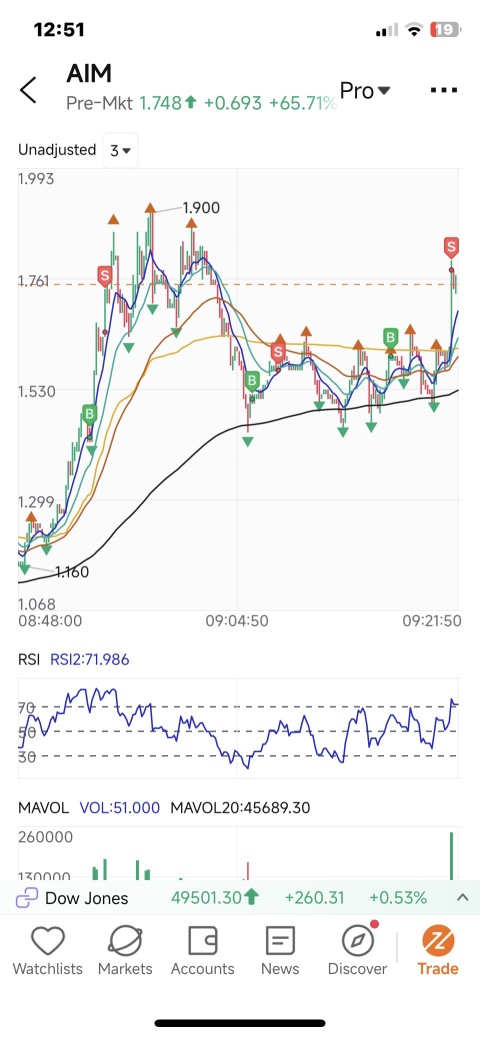Tap the red S sell marker at far right

[451, 248]
